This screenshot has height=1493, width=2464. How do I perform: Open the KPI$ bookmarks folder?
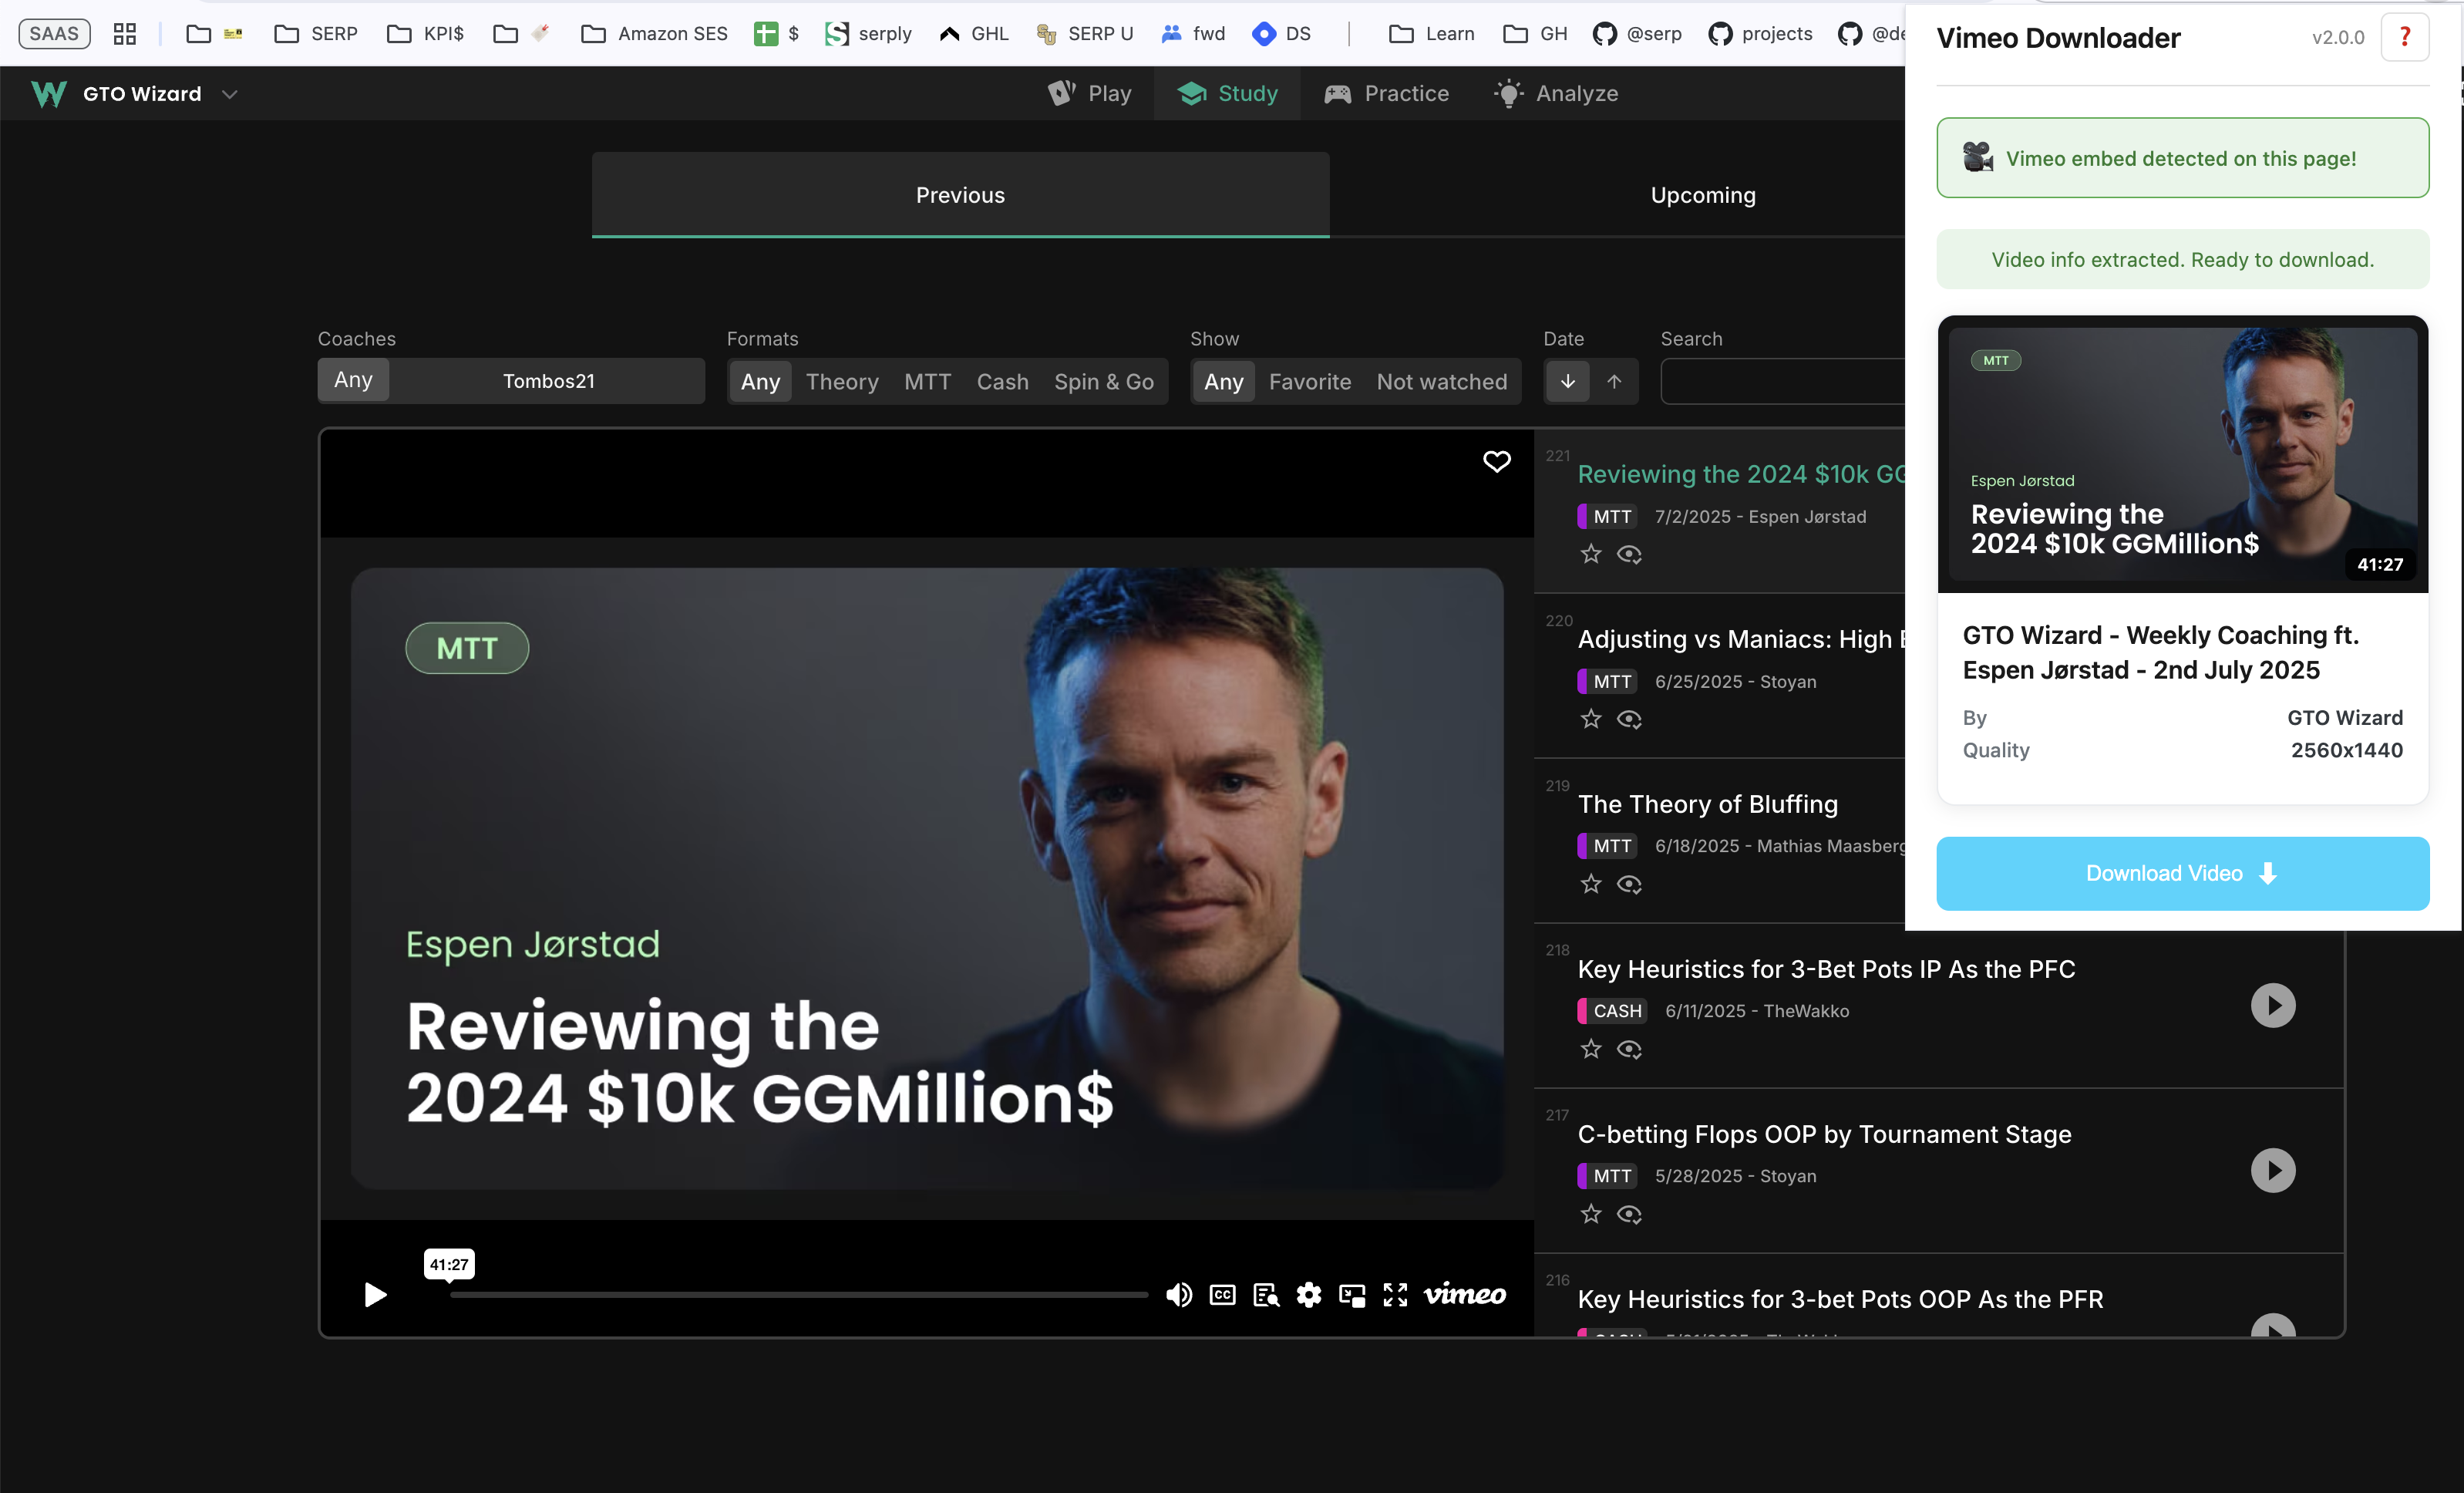tap(426, 33)
